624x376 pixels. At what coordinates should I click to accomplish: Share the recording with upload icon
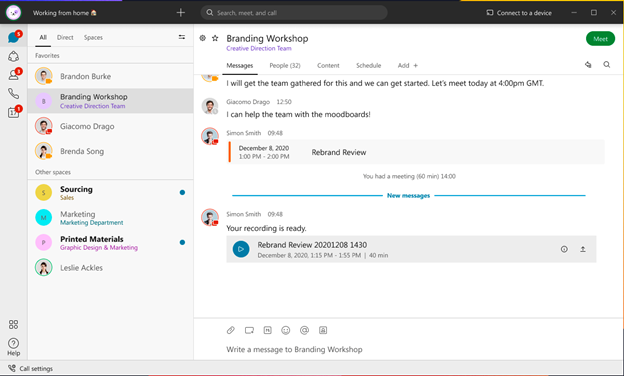click(x=583, y=249)
